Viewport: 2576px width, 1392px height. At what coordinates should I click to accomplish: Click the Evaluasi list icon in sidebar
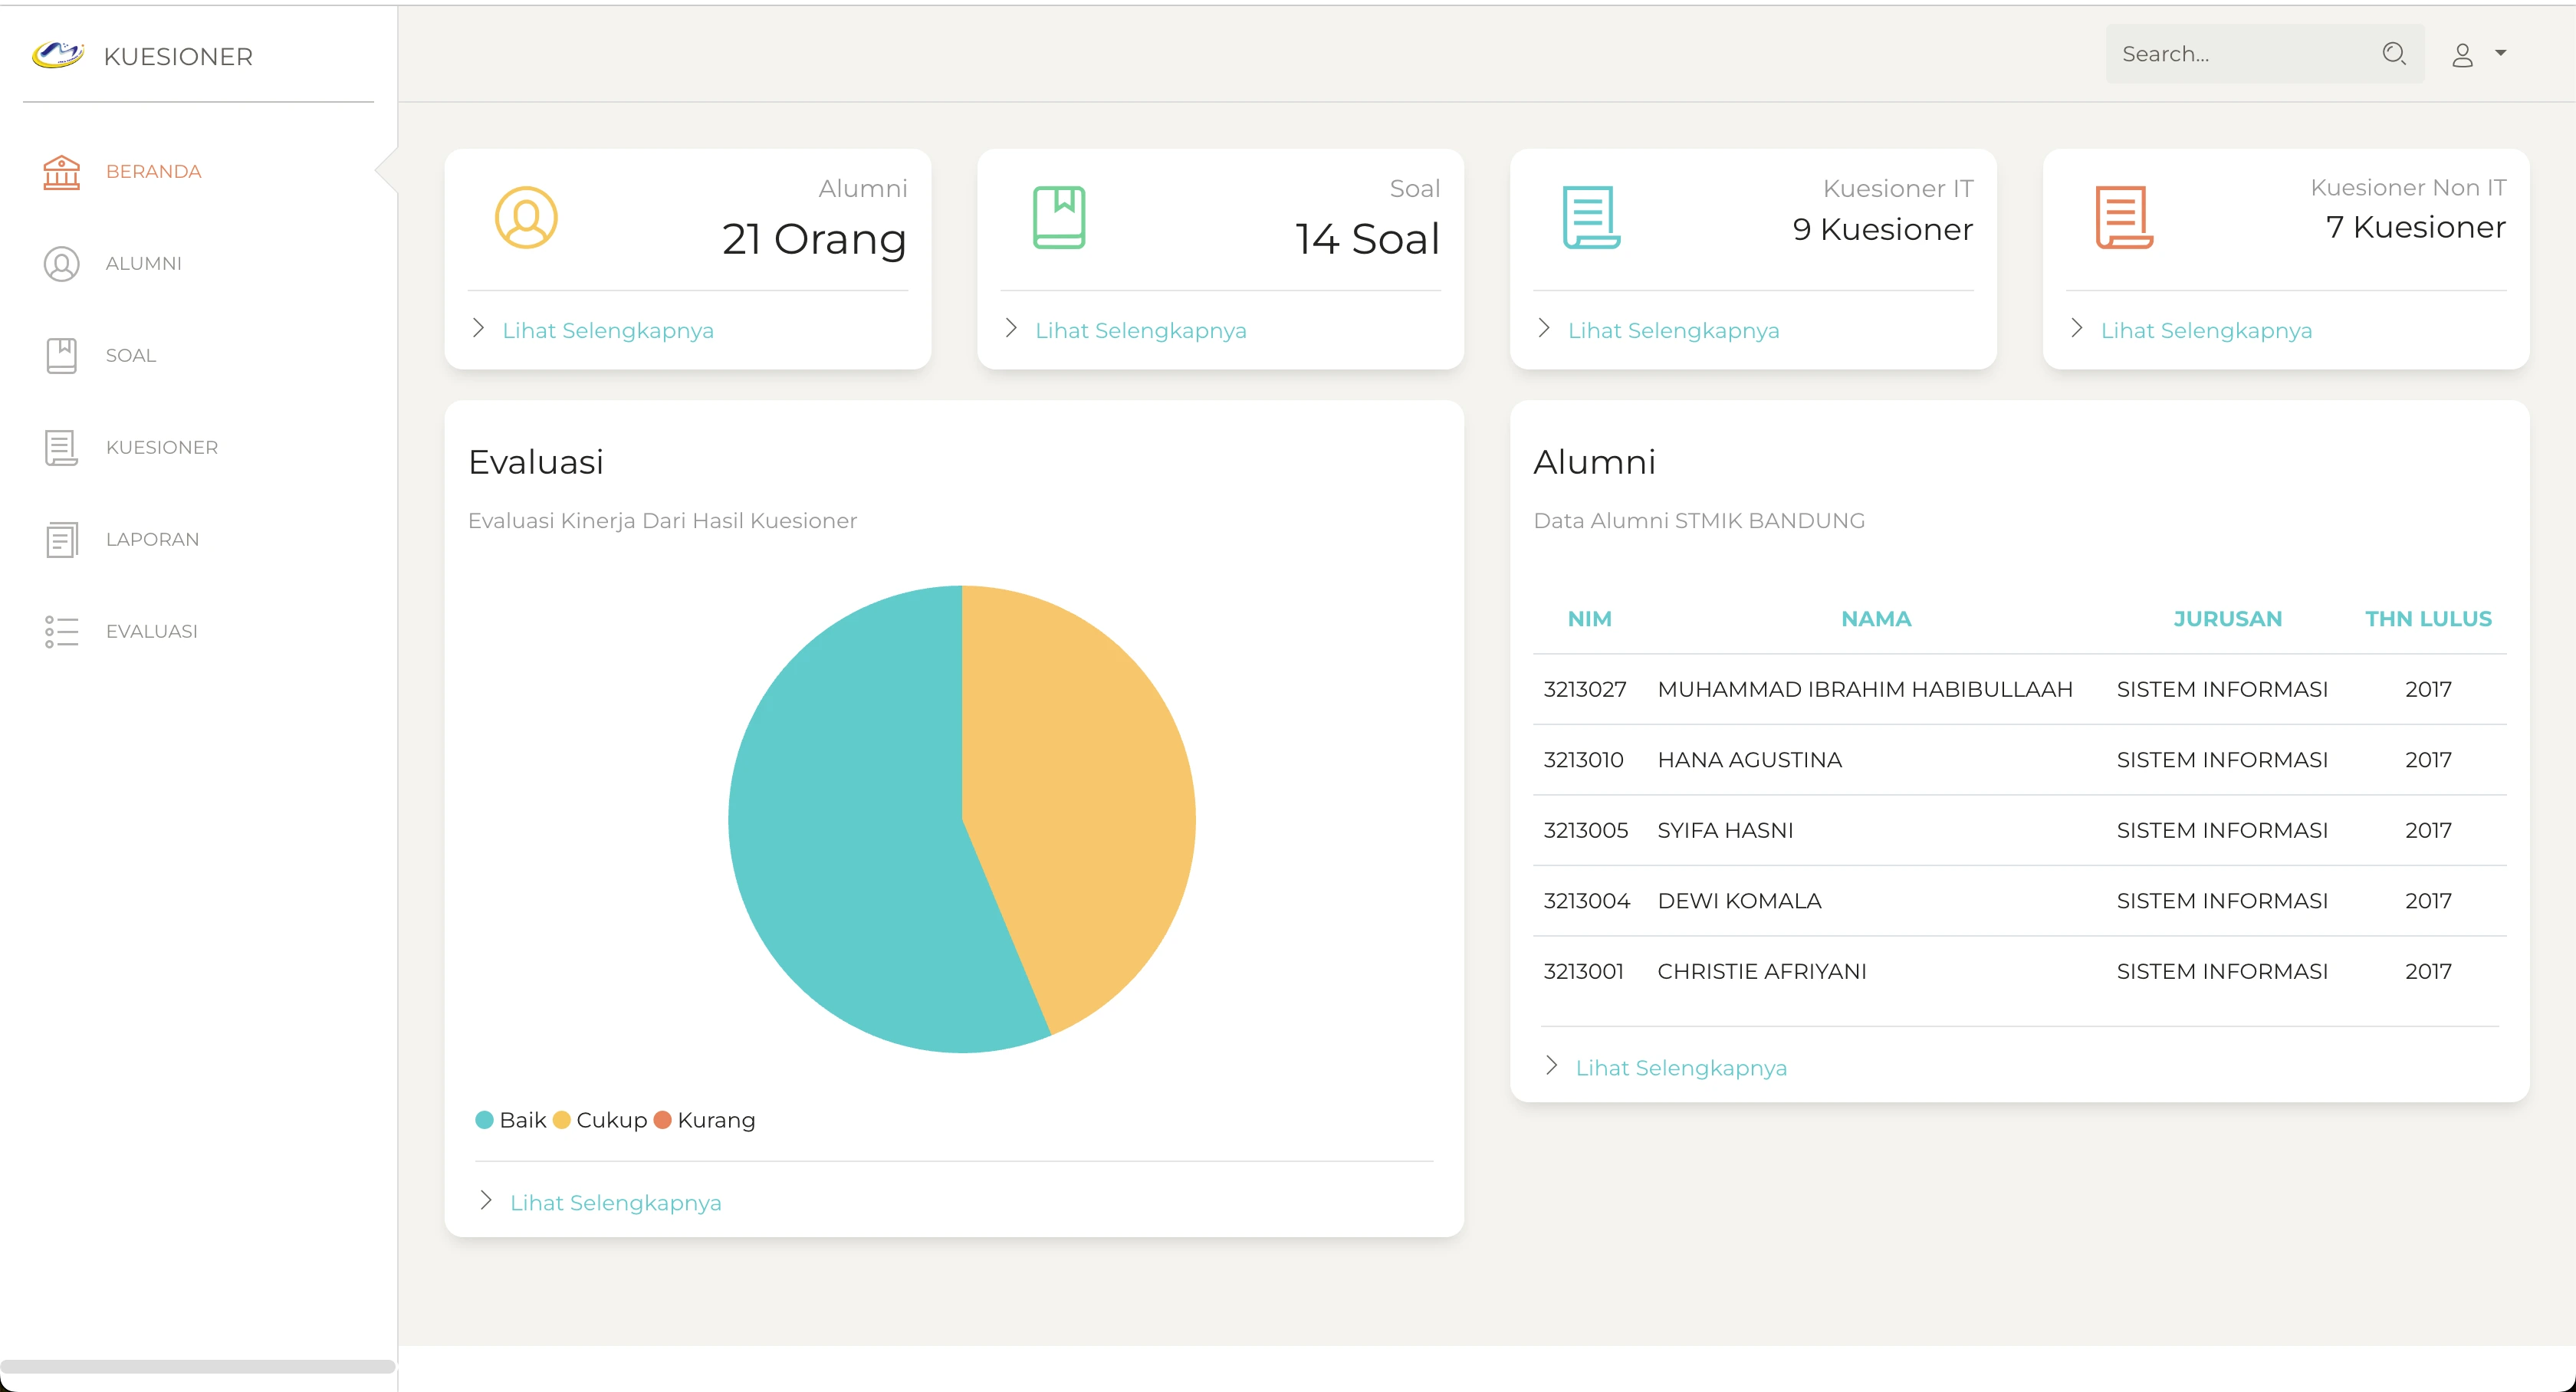pos(61,632)
